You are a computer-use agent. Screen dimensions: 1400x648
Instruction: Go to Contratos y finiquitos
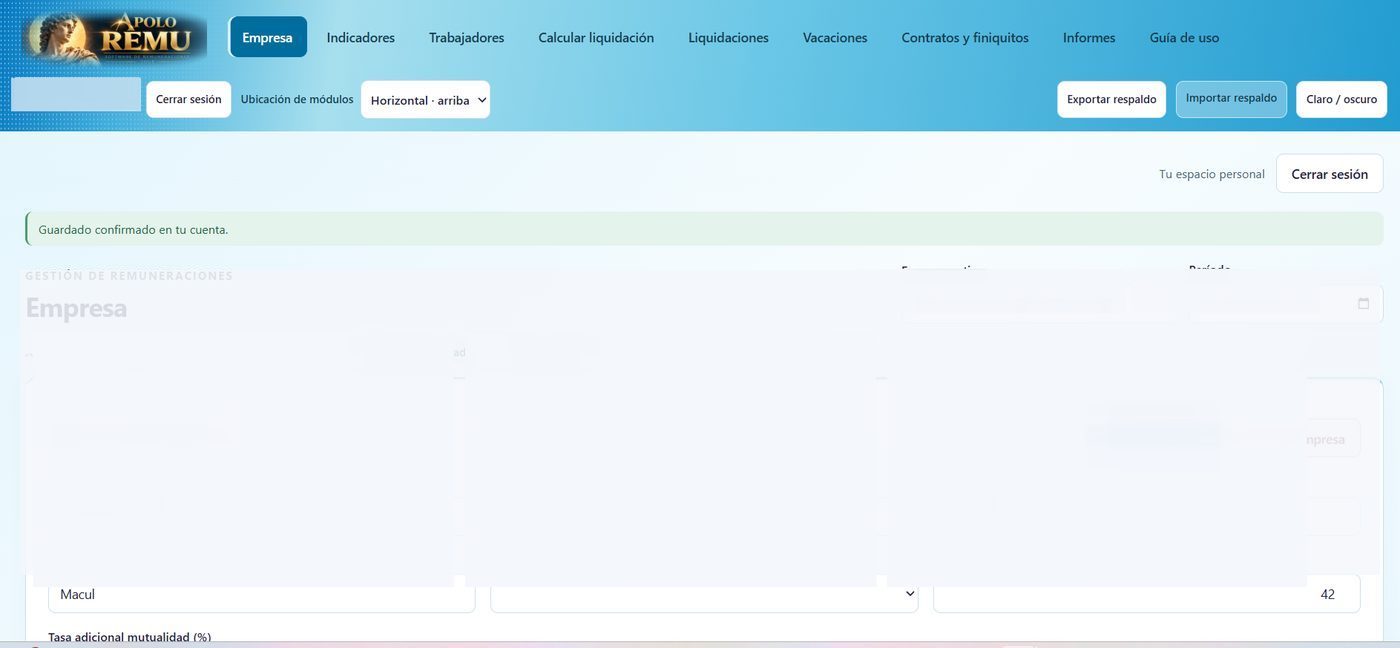tap(965, 37)
